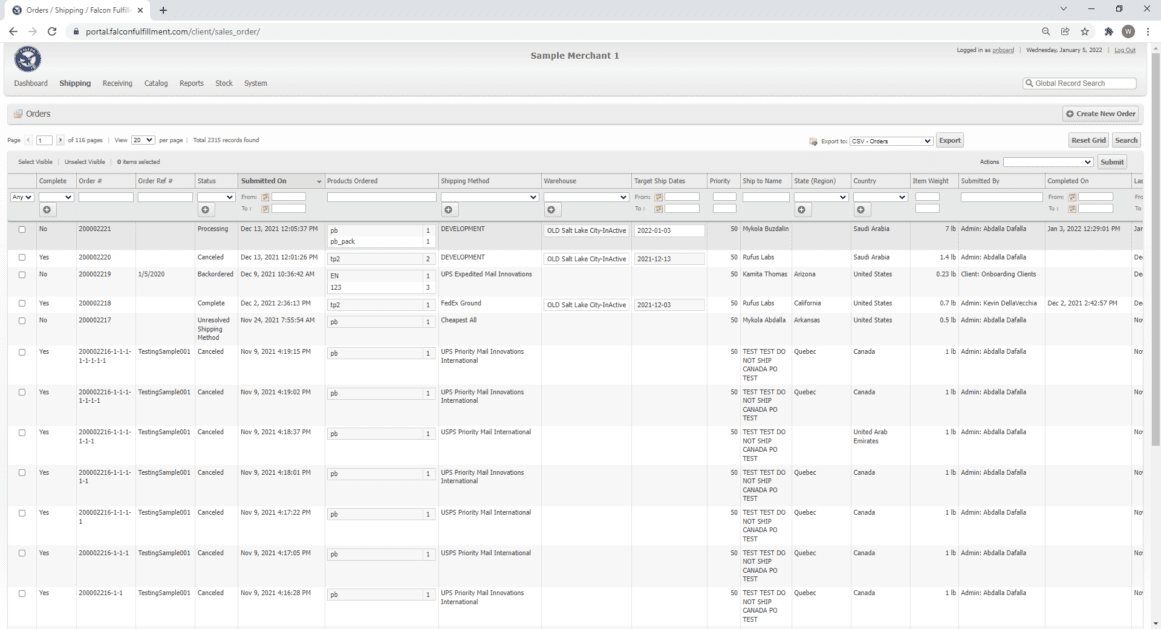Click the Reset Grid button
The width and height of the screenshot is (1161, 629).
(1088, 140)
